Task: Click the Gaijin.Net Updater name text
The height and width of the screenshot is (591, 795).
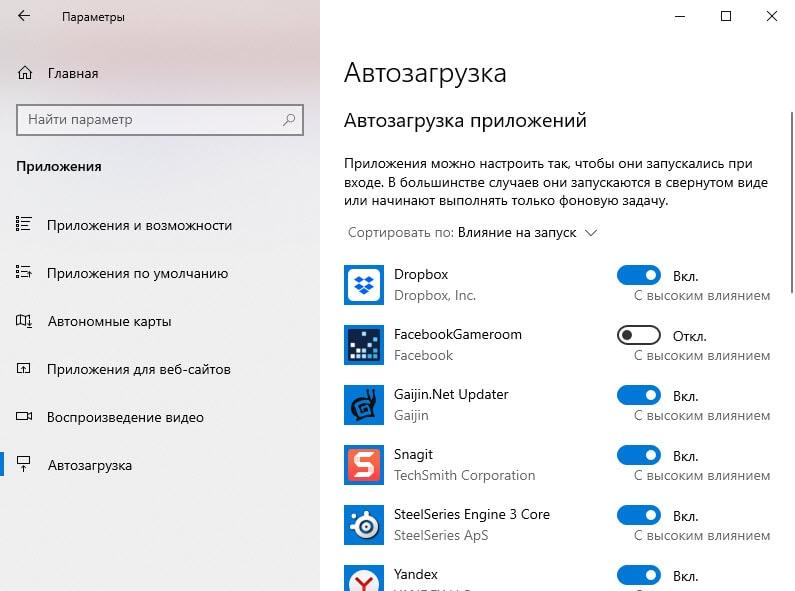Action: (451, 394)
